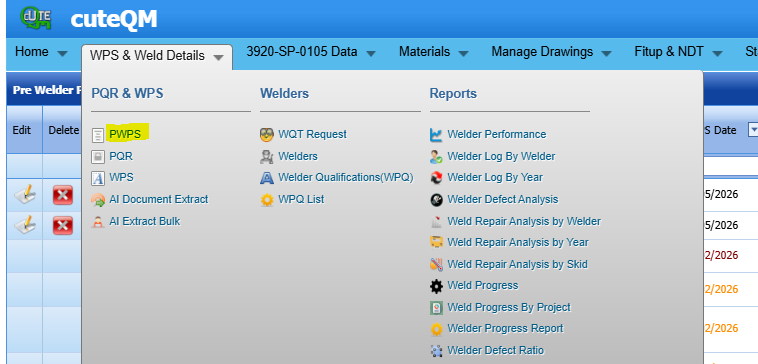Open the Materials menu
Viewport: 758px width, 364px height.
pos(424,52)
